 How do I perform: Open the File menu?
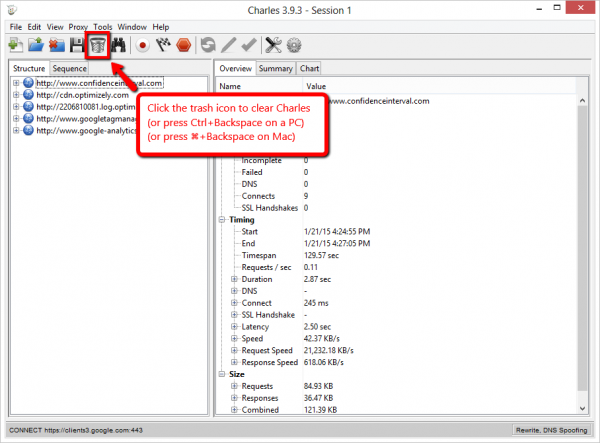click(x=16, y=27)
